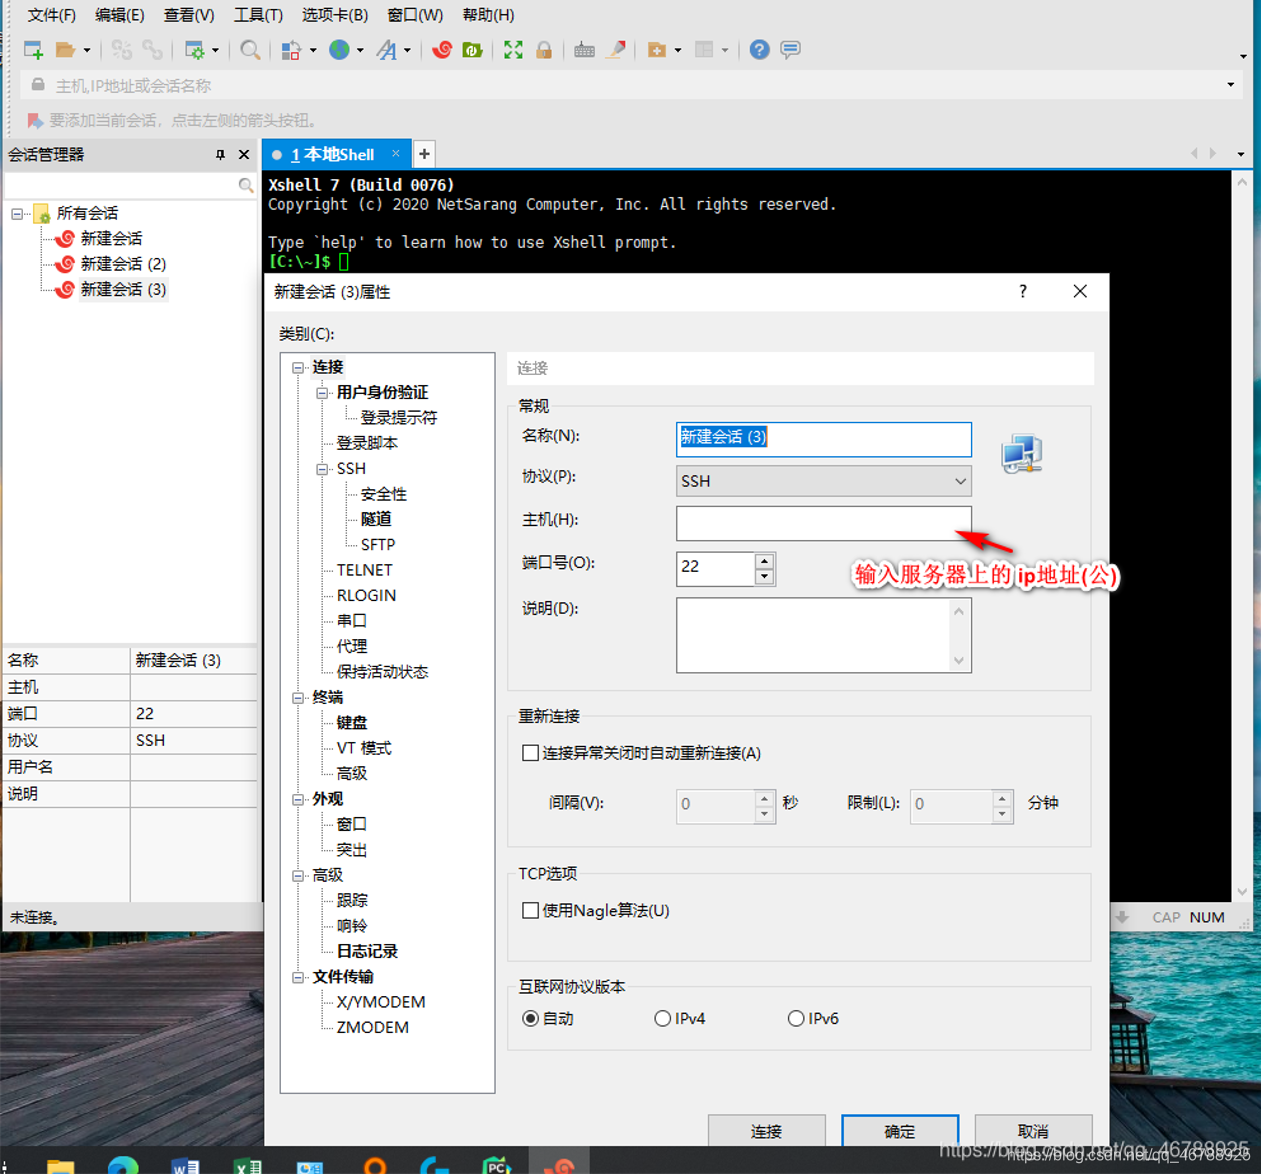The width and height of the screenshot is (1261, 1174).
Task: Click the 取消 button
Action: coord(1033,1131)
